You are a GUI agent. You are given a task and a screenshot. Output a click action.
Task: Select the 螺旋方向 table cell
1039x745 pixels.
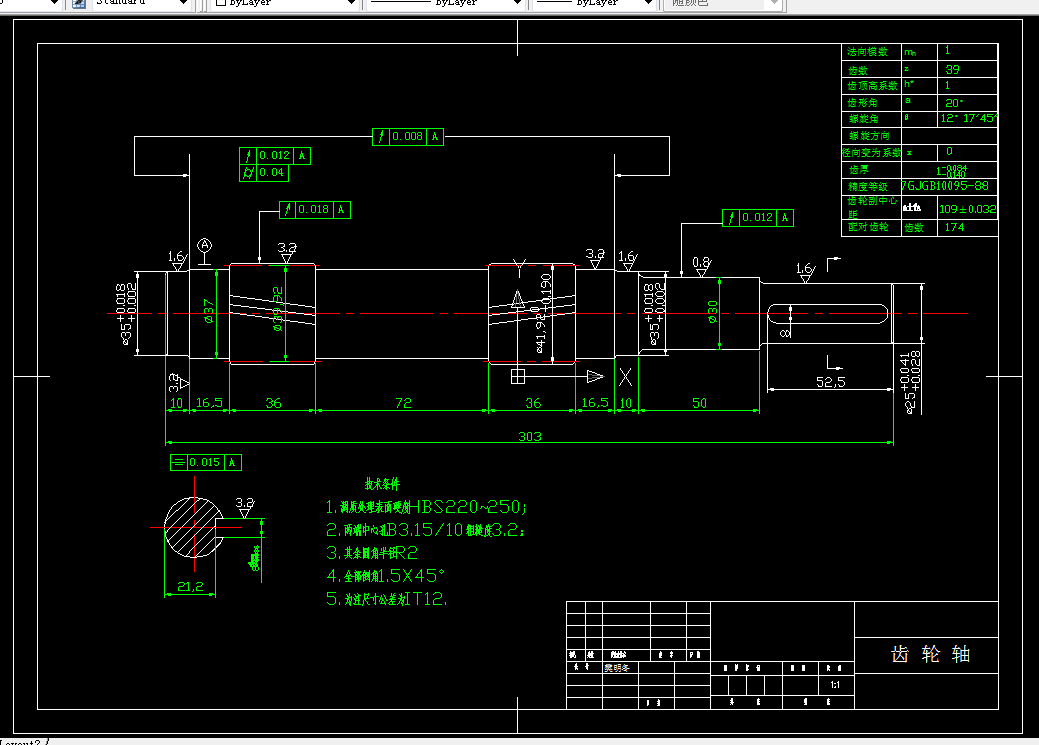[869, 136]
